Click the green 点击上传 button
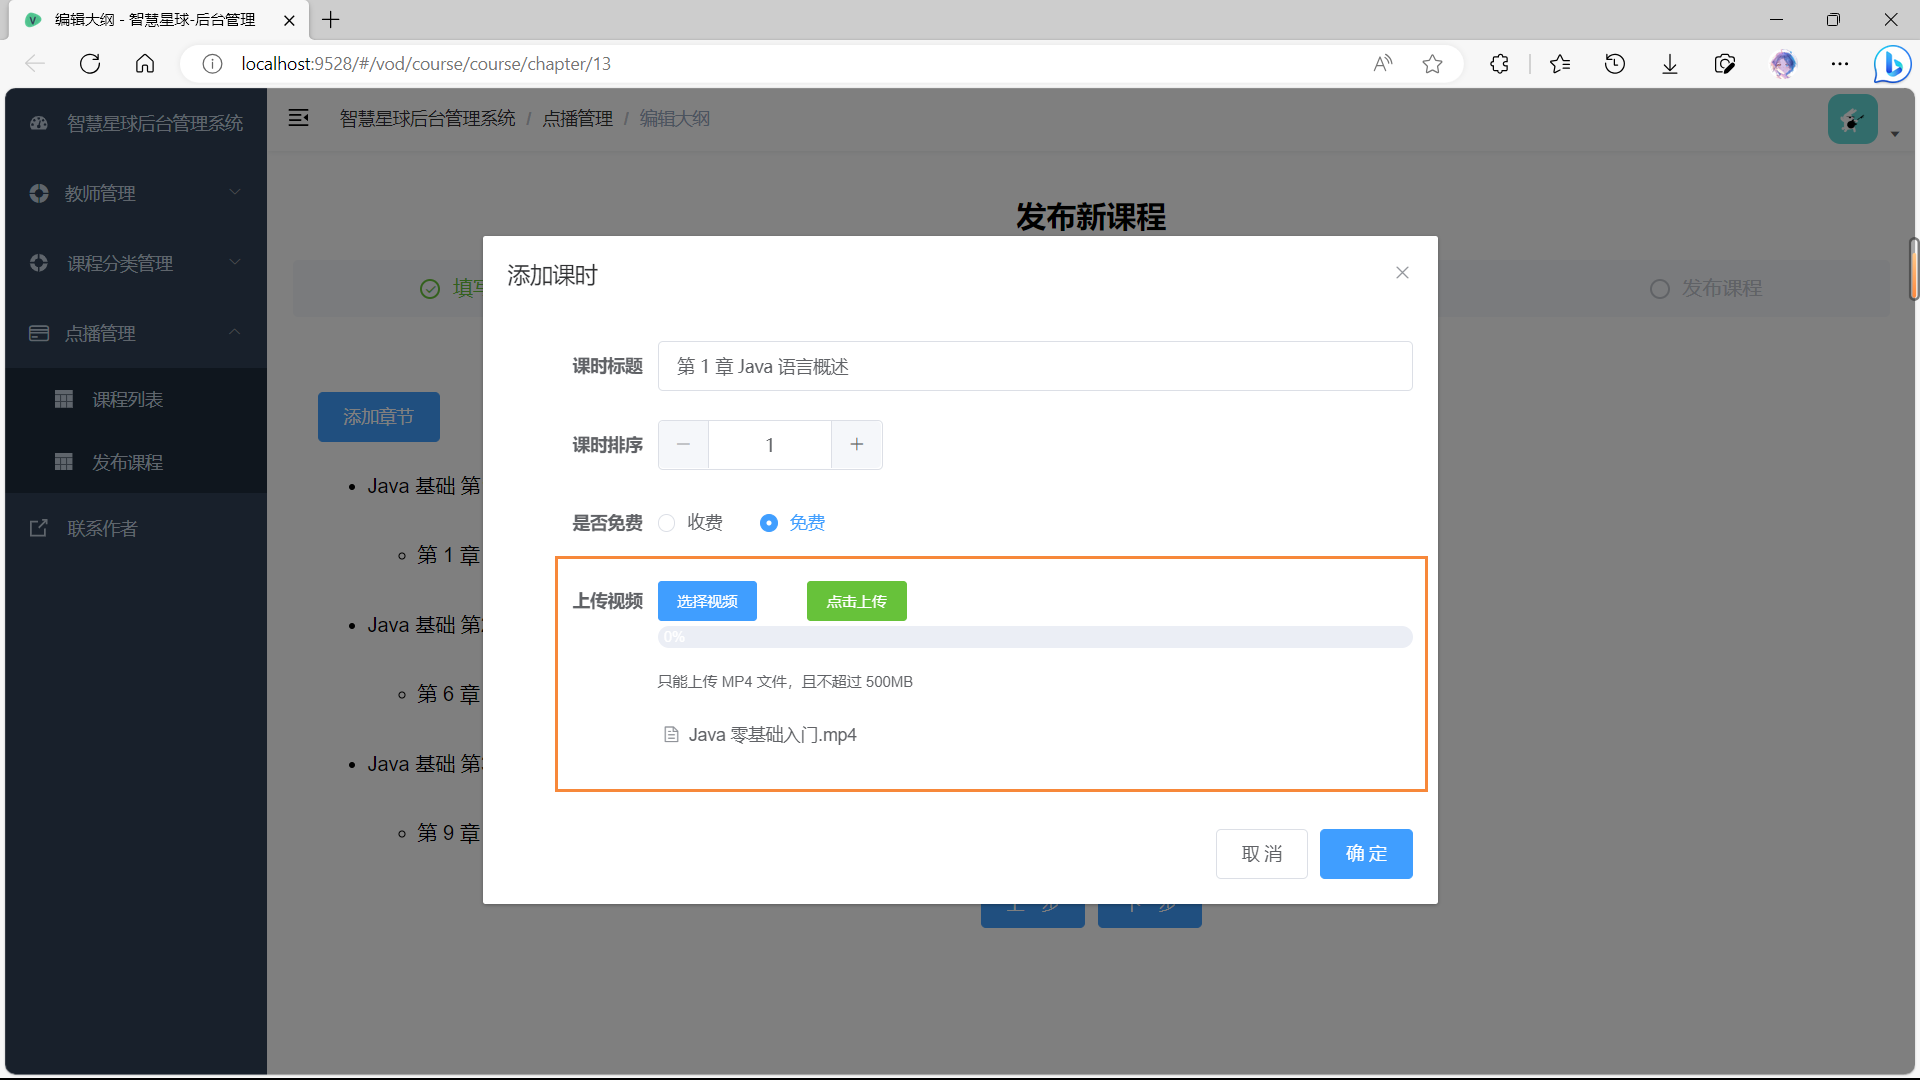 pos(856,601)
